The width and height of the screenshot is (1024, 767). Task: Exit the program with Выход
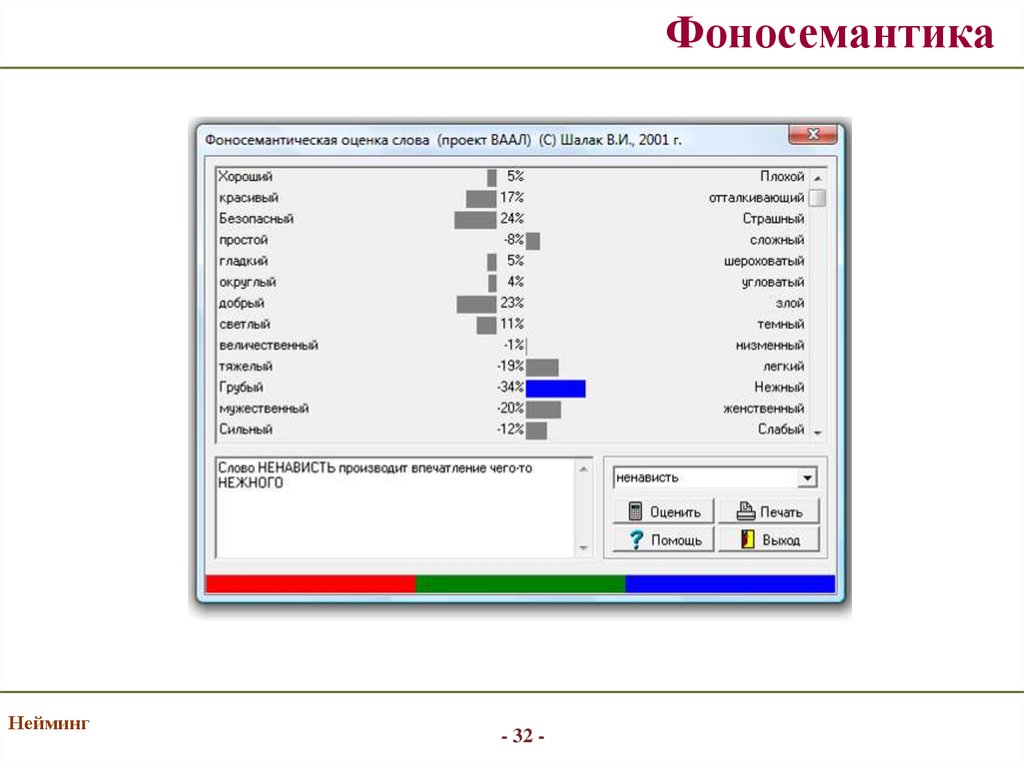(x=769, y=540)
